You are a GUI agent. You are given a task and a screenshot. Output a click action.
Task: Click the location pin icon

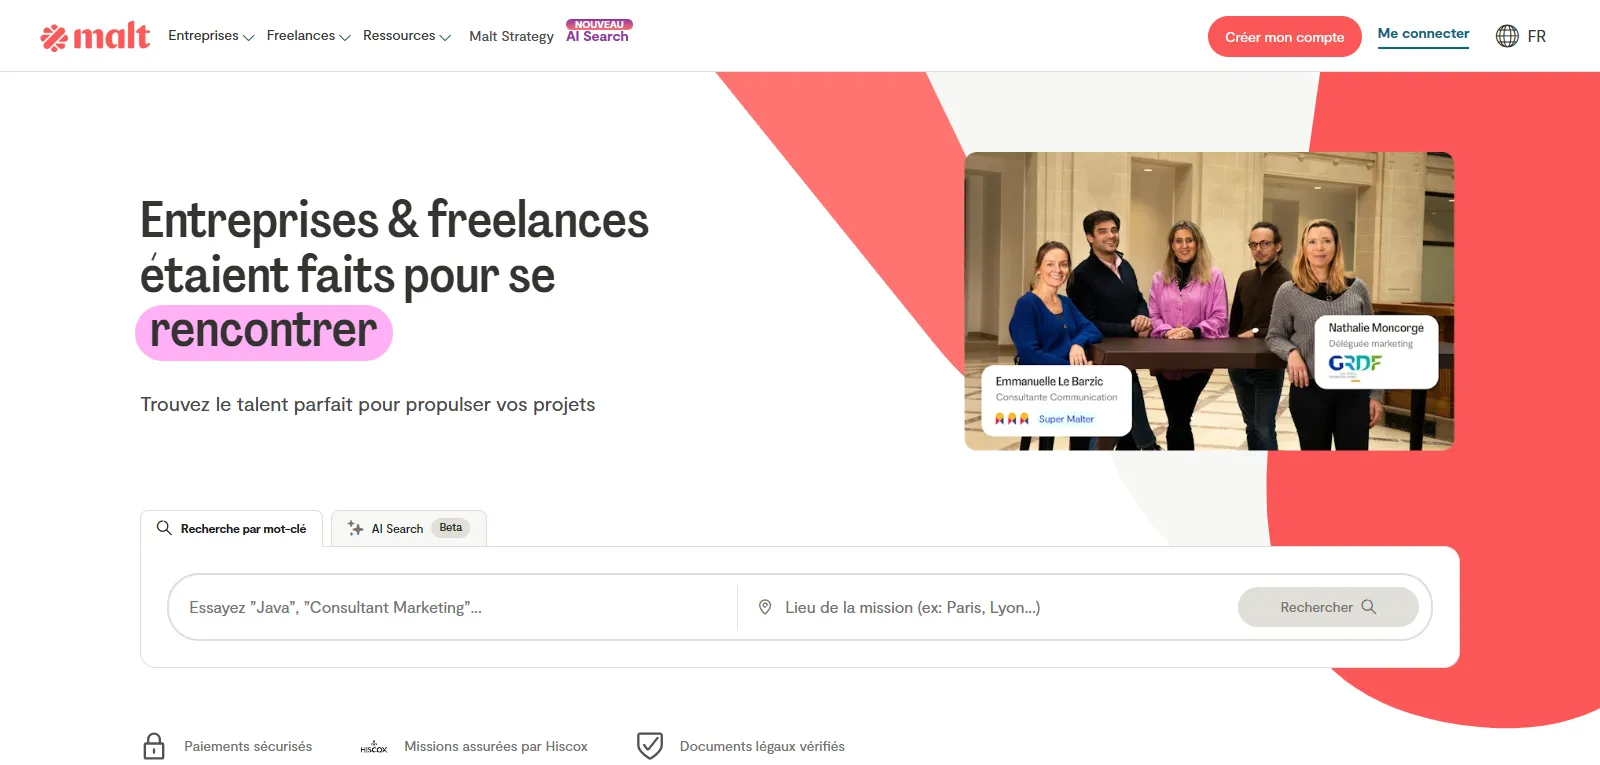pos(765,607)
